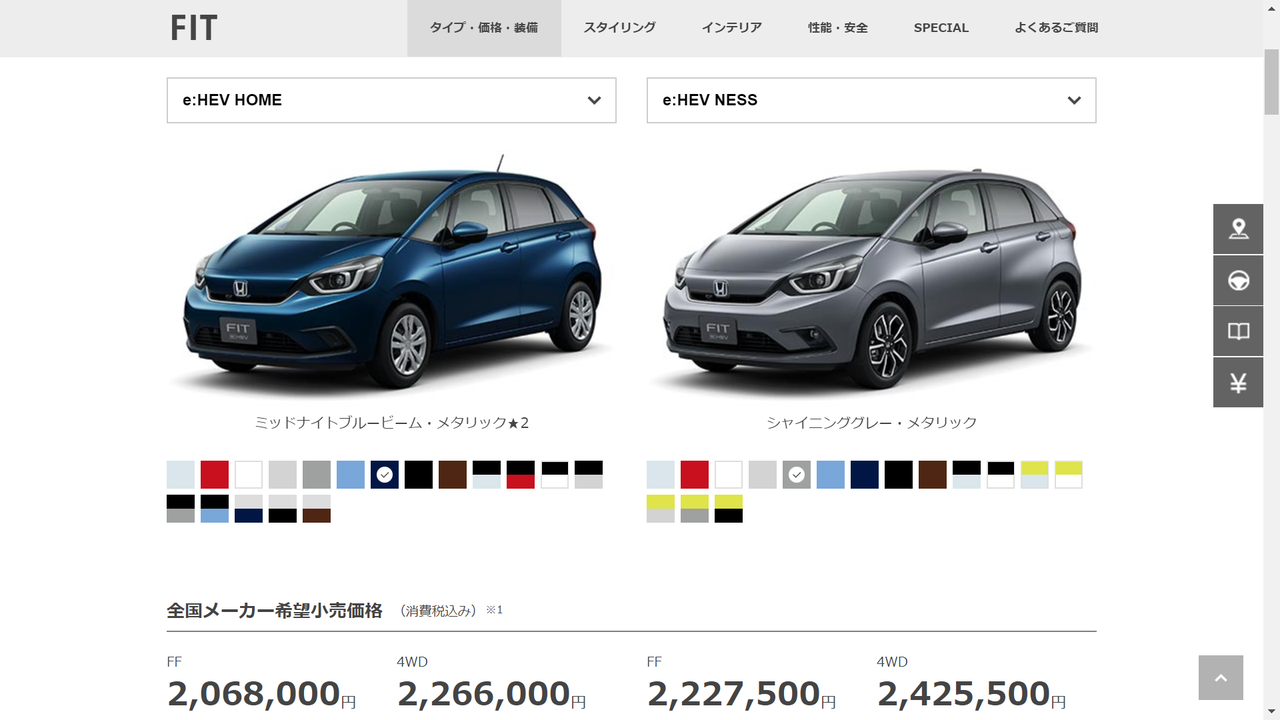Click the FIT logo
Image resolution: width=1280 pixels, height=720 pixels.
[x=194, y=28]
